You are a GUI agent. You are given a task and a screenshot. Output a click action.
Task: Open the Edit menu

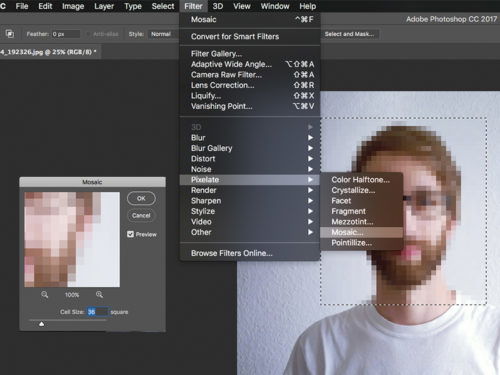coord(45,6)
